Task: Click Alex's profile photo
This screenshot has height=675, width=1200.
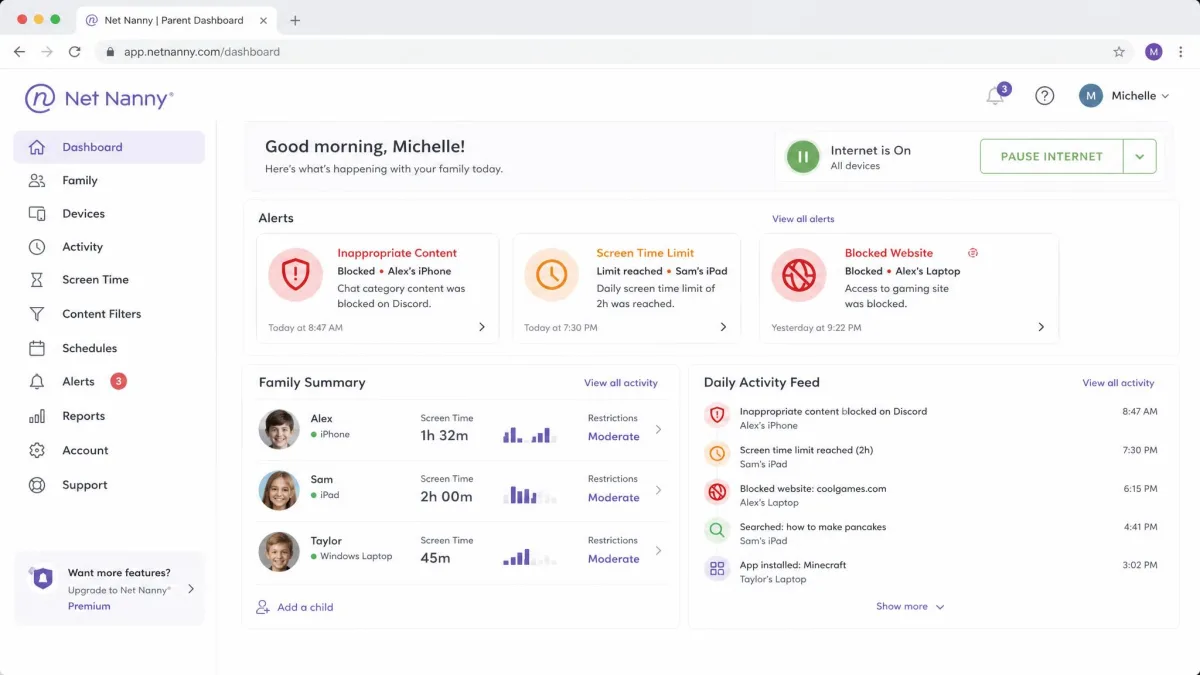Action: [x=279, y=429]
